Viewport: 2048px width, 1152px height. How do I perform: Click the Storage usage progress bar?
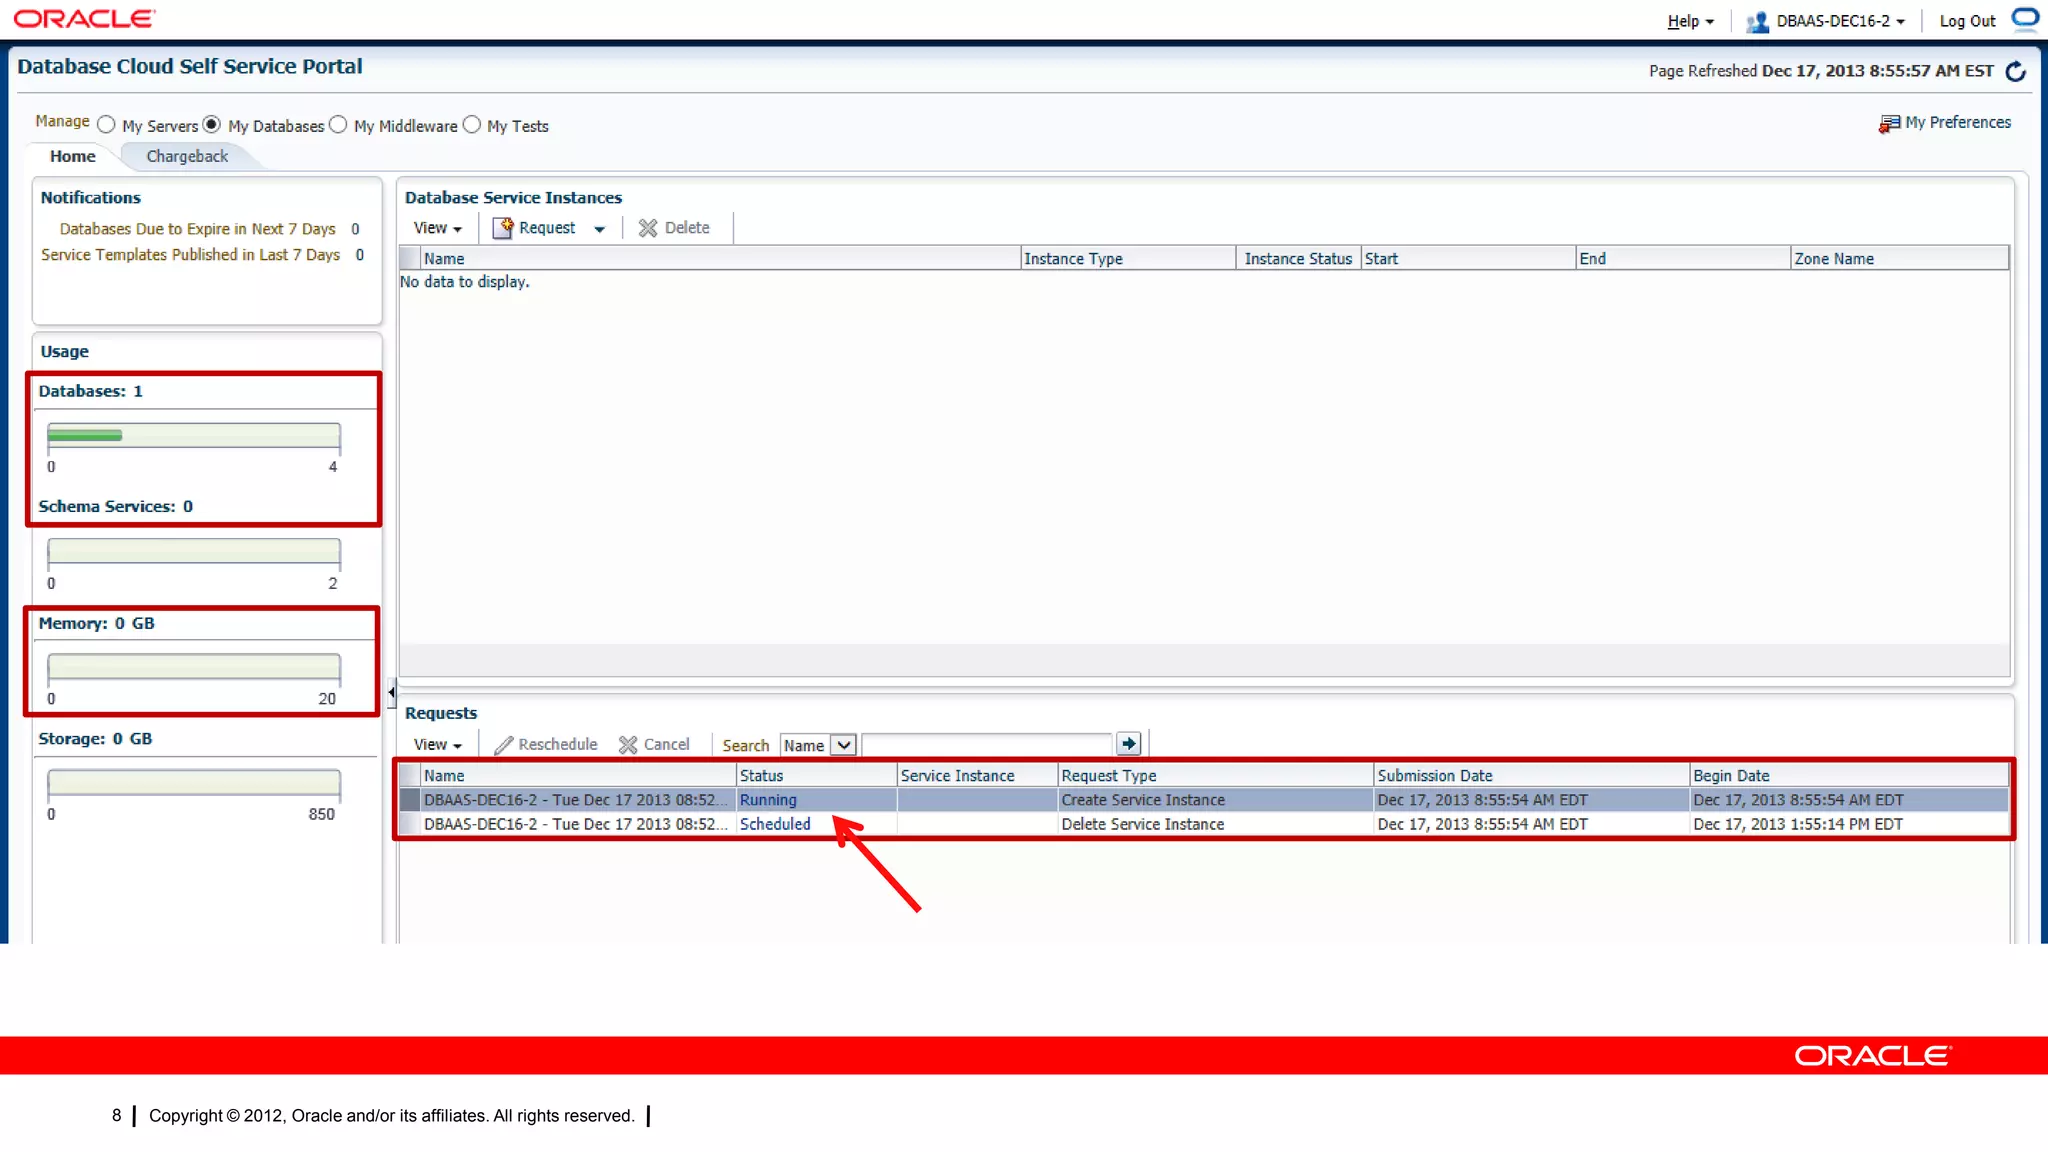point(194,782)
